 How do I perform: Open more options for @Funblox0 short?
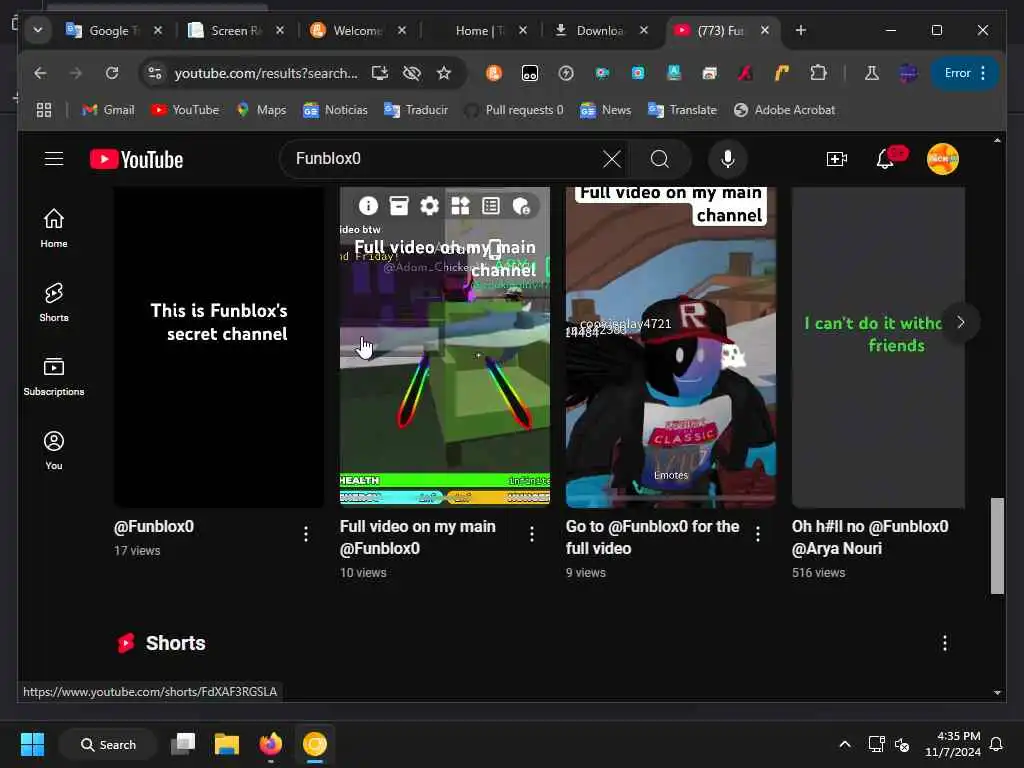[306, 534]
